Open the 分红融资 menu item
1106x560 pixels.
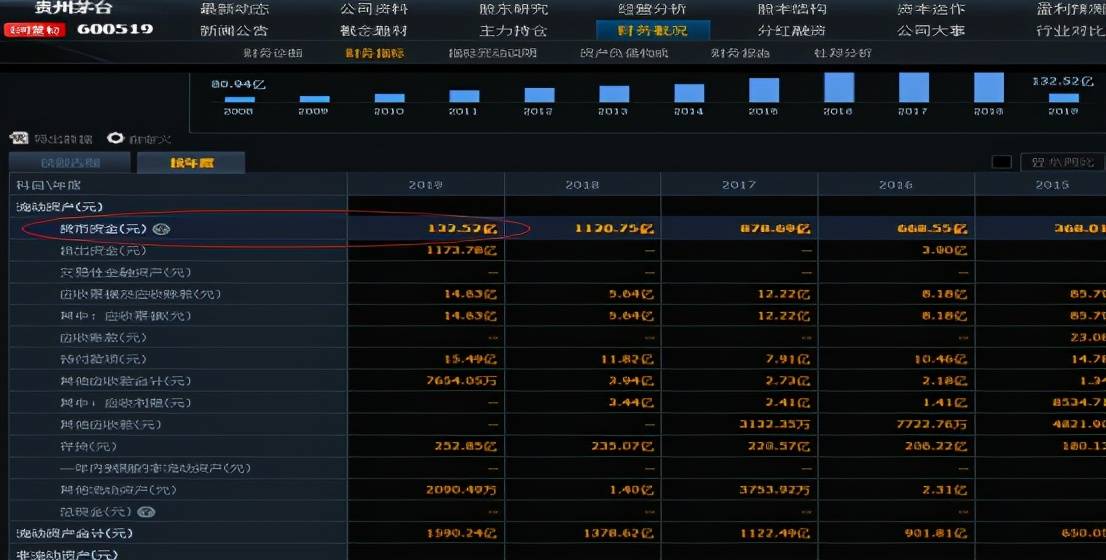click(791, 30)
